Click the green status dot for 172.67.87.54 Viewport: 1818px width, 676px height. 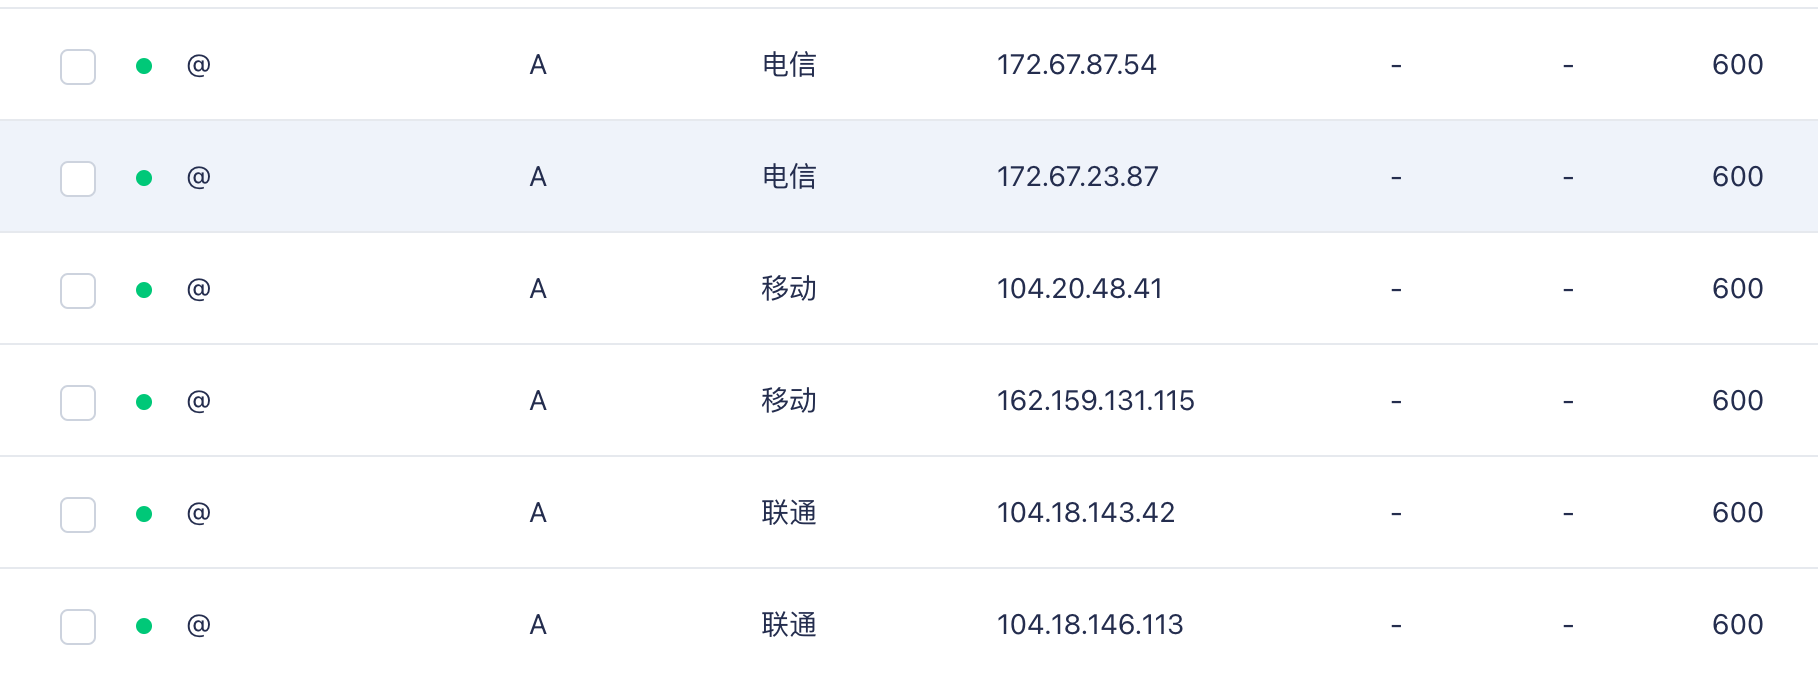coord(144,64)
